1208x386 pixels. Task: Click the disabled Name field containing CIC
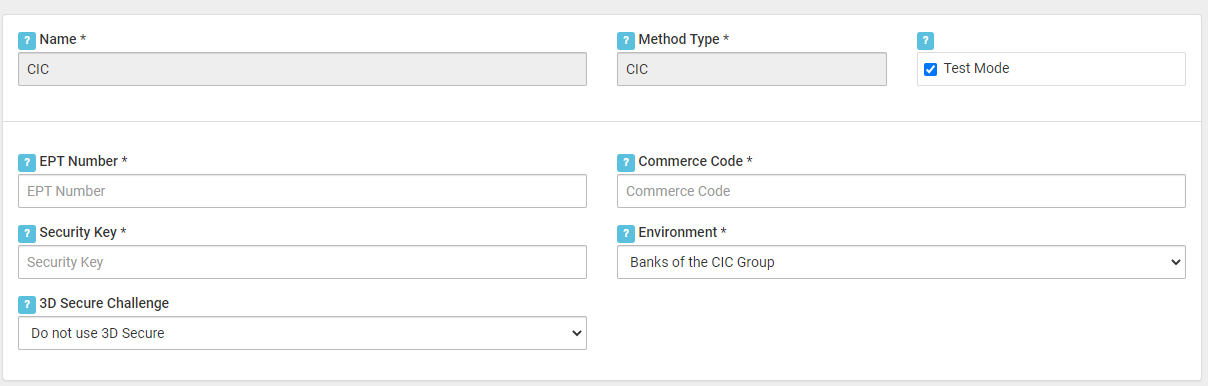coord(302,69)
